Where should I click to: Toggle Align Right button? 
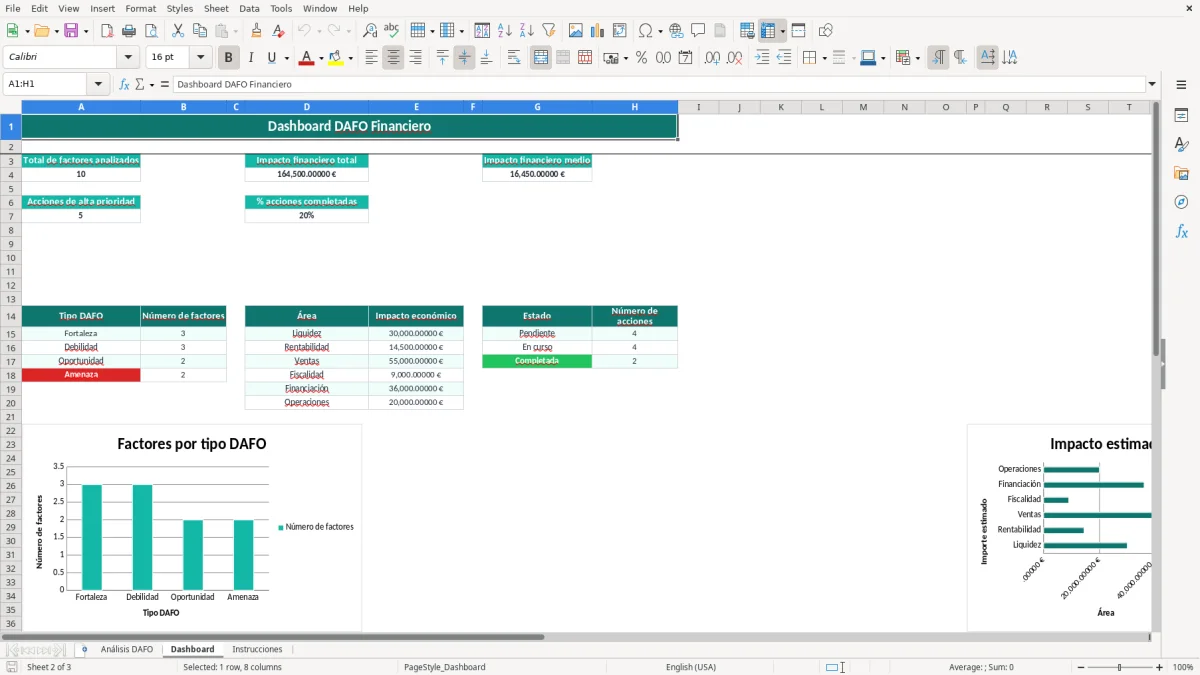pos(415,58)
